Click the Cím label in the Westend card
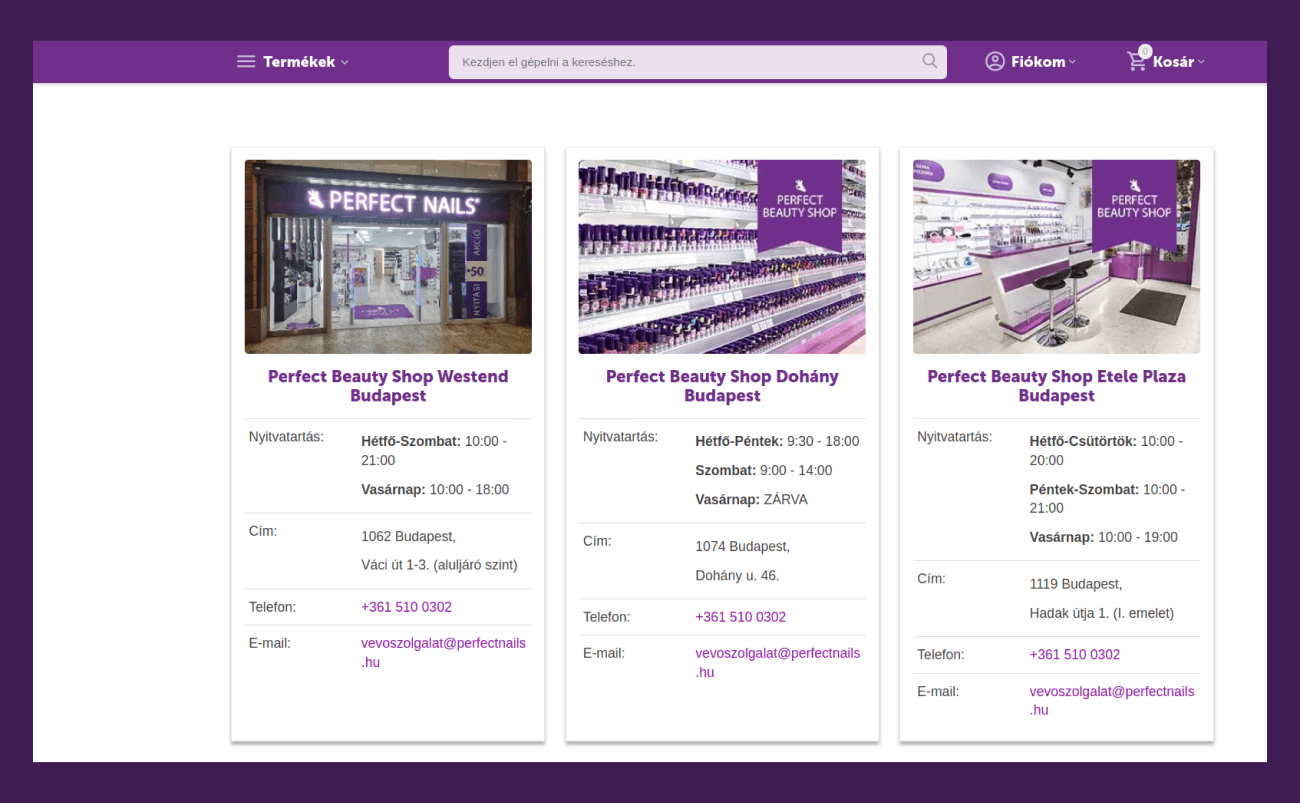This screenshot has height=803, width=1300. 263,531
